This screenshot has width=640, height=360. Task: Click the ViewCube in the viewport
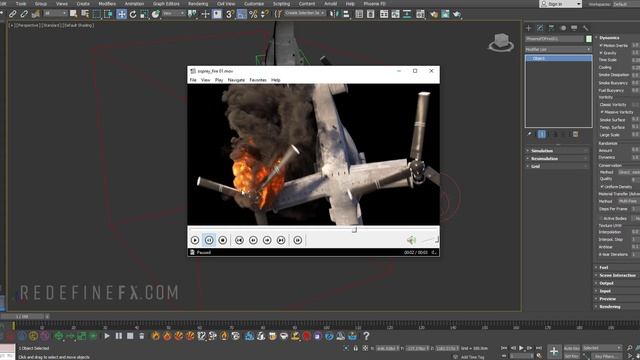pyautogui.click(x=501, y=42)
